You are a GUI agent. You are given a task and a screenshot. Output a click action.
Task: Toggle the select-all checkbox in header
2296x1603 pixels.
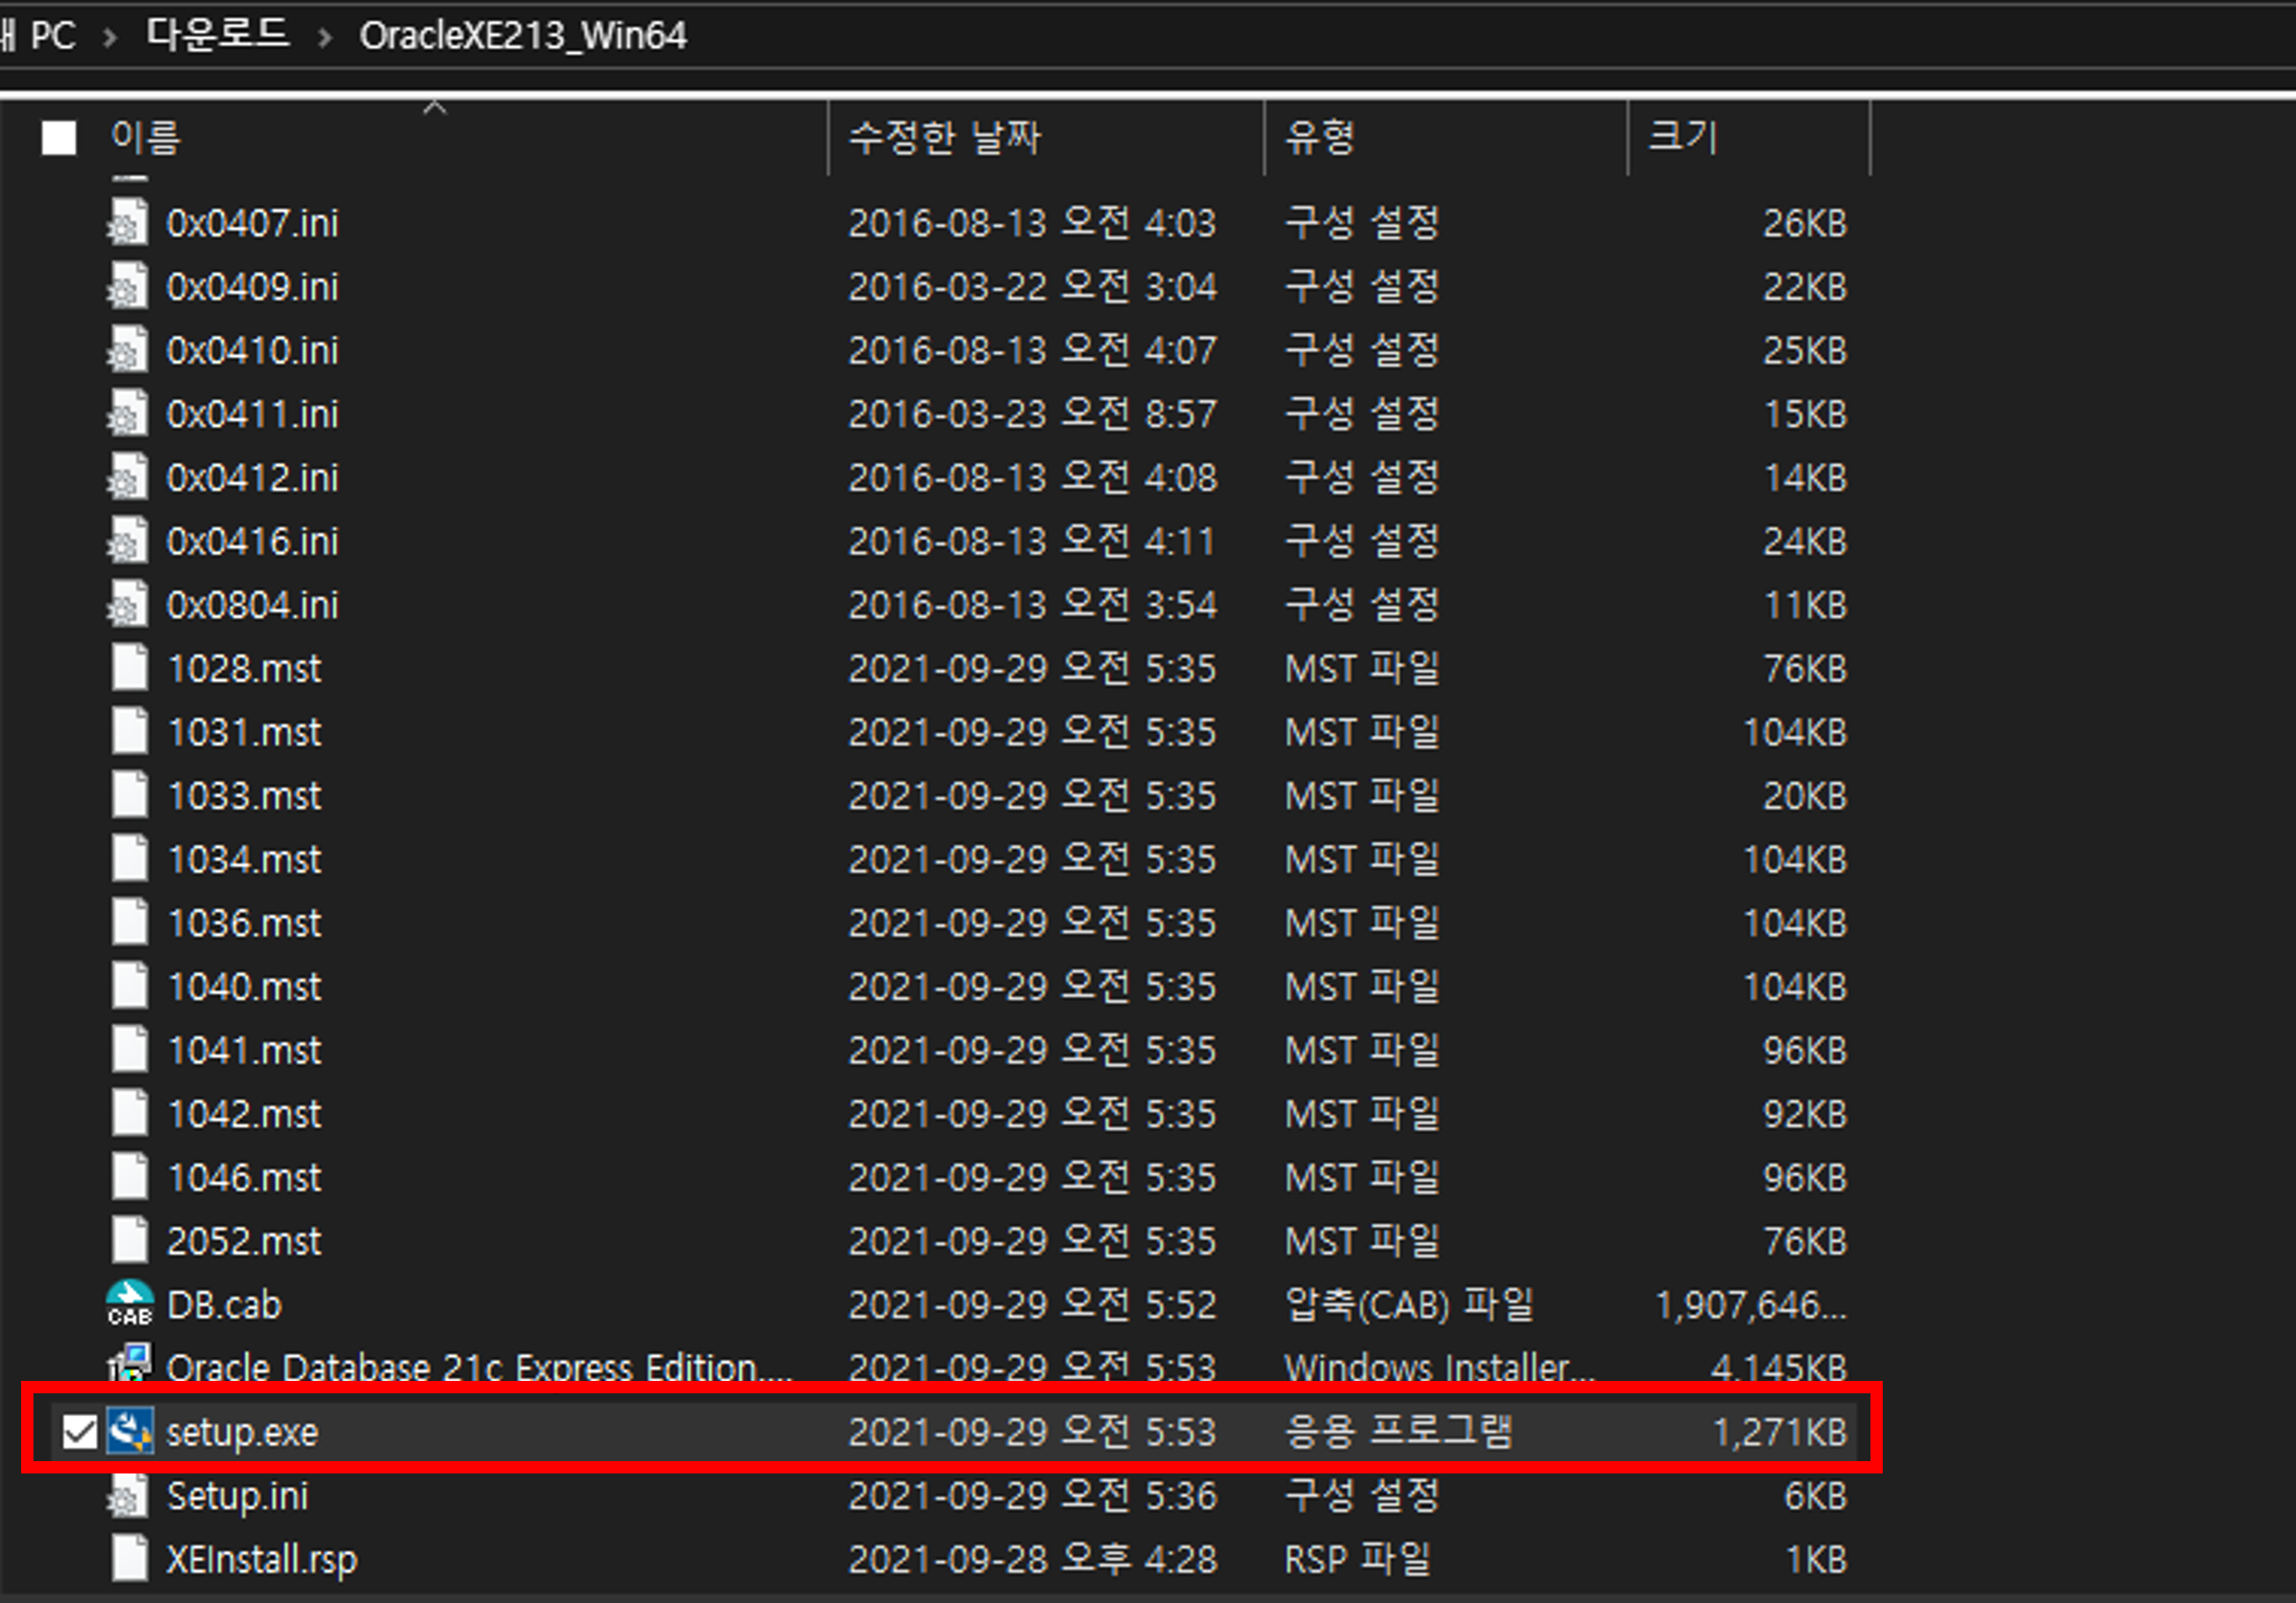point(59,138)
